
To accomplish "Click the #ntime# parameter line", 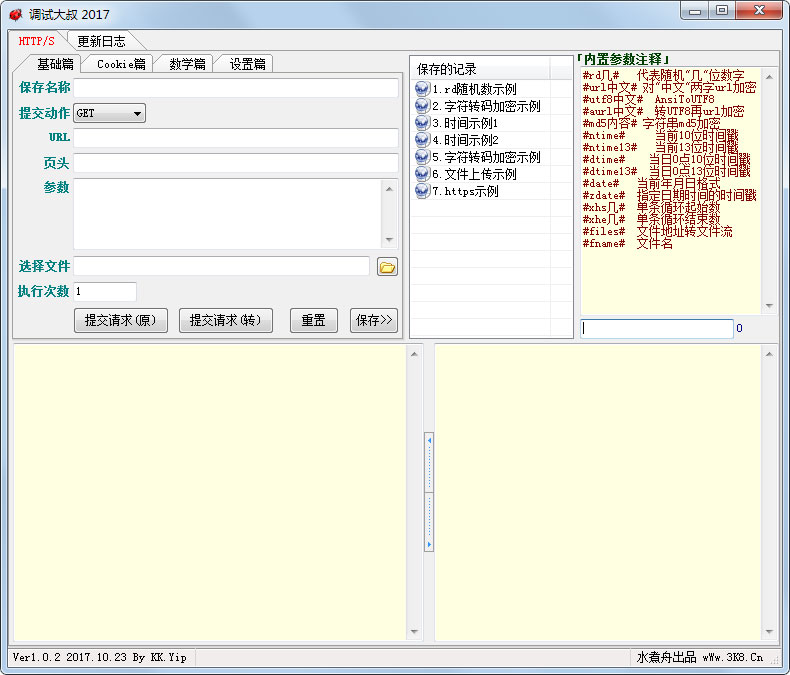I will point(660,136).
